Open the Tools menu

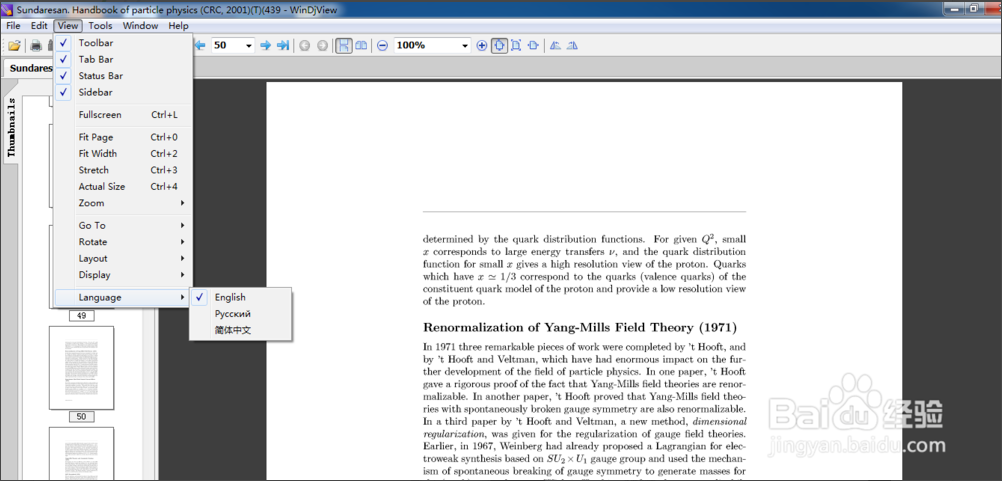point(100,26)
